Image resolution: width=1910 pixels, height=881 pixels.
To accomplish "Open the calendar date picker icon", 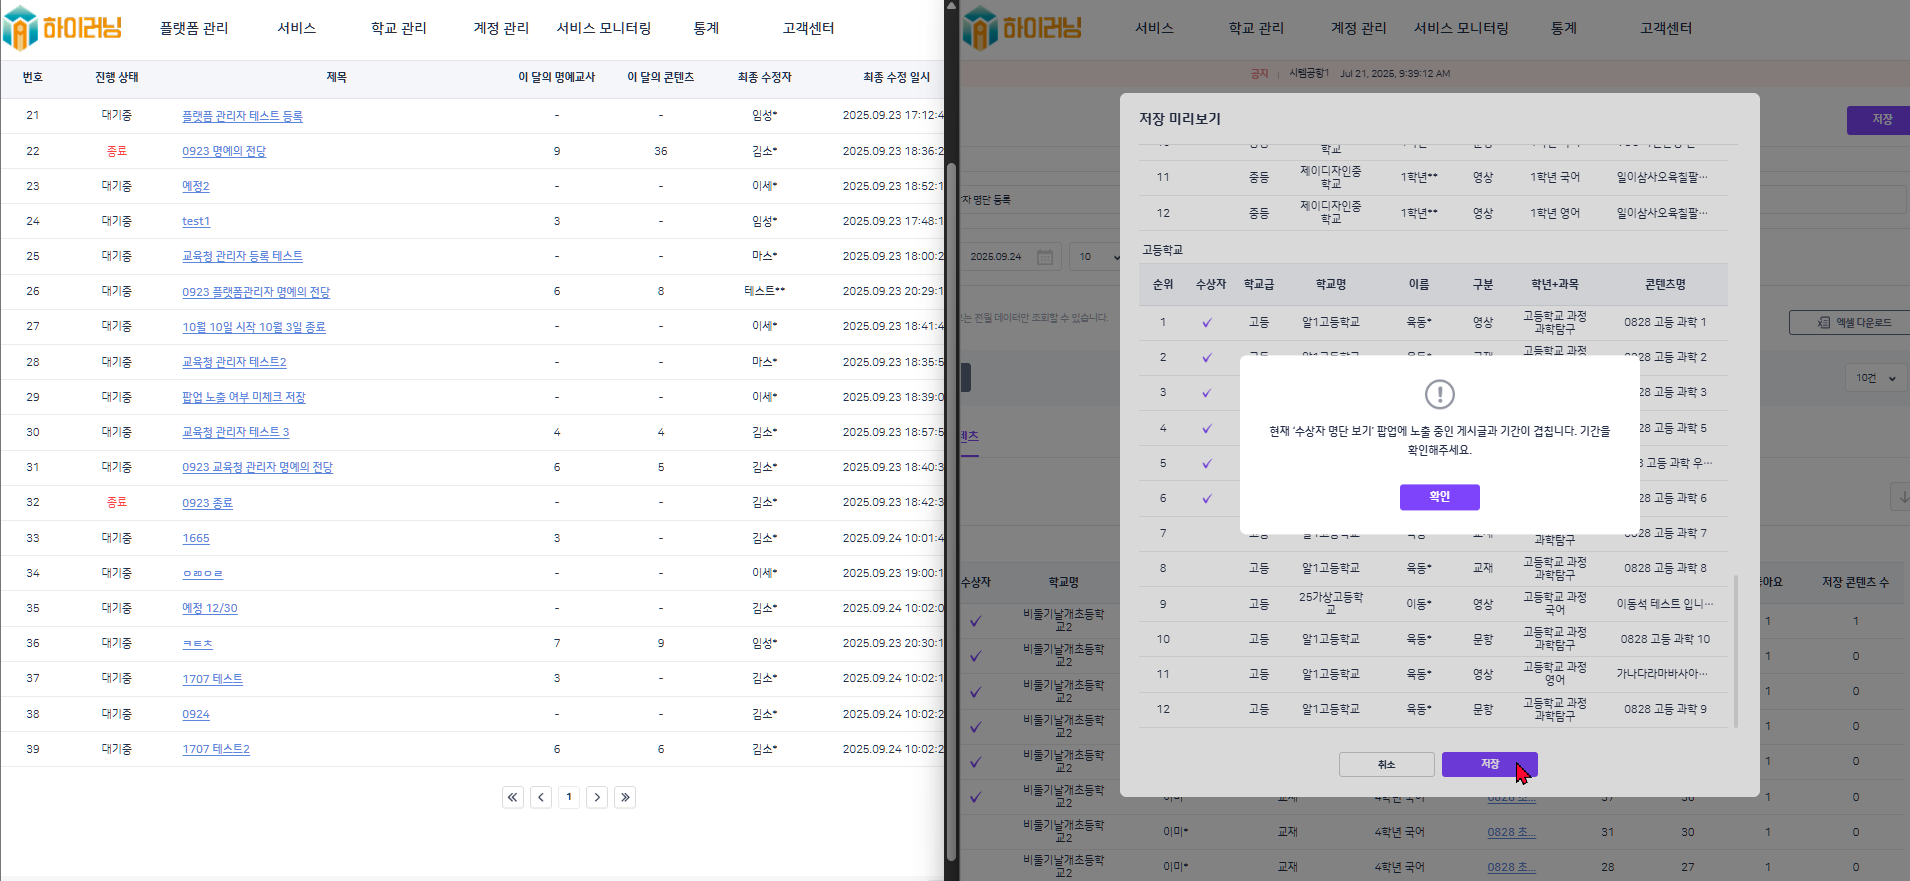I will 1045,257.
